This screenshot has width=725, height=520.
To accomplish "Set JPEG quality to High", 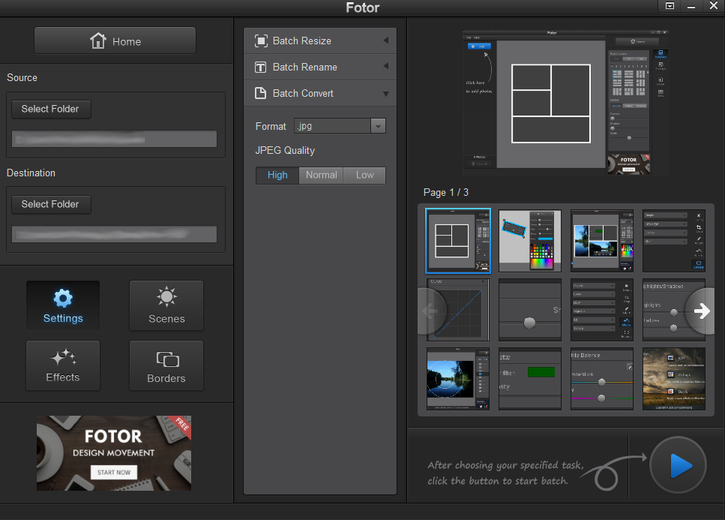I will tap(277, 175).
